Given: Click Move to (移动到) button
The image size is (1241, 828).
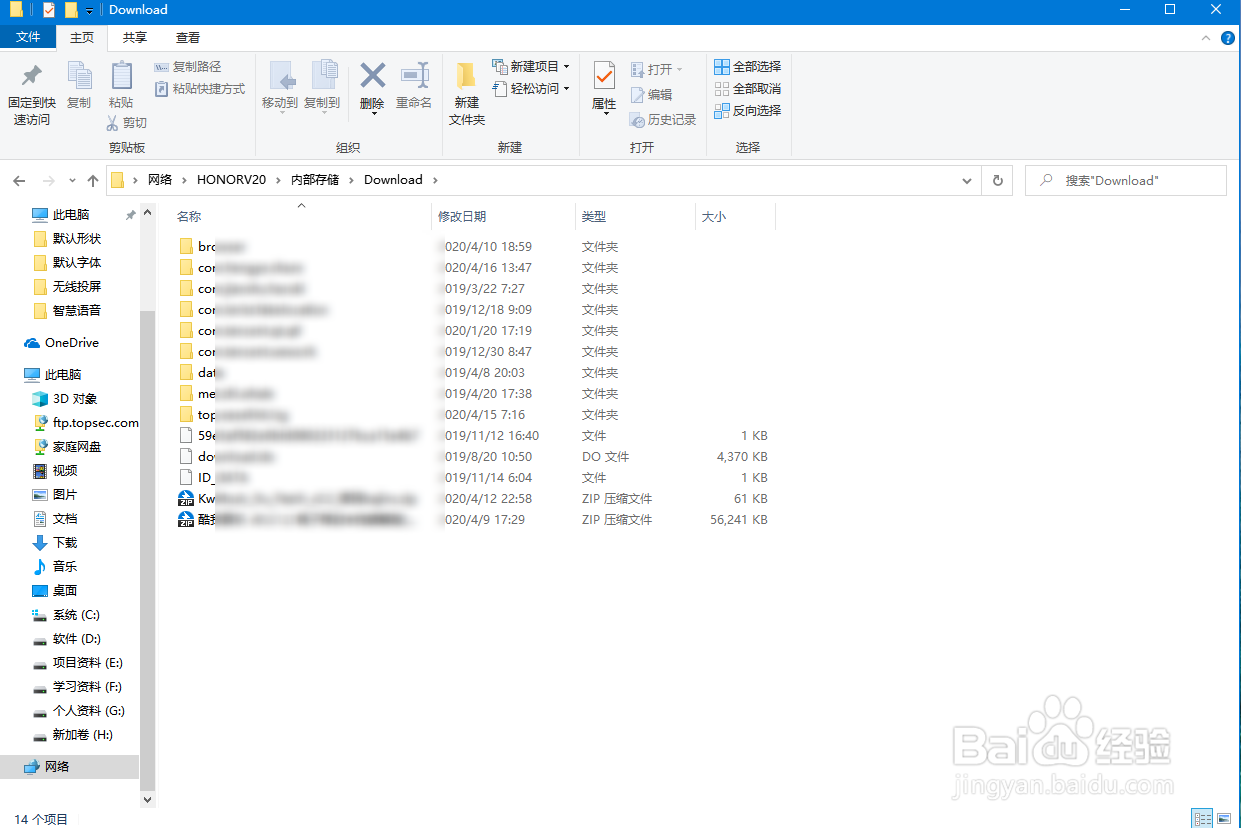Looking at the screenshot, I should [x=280, y=86].
